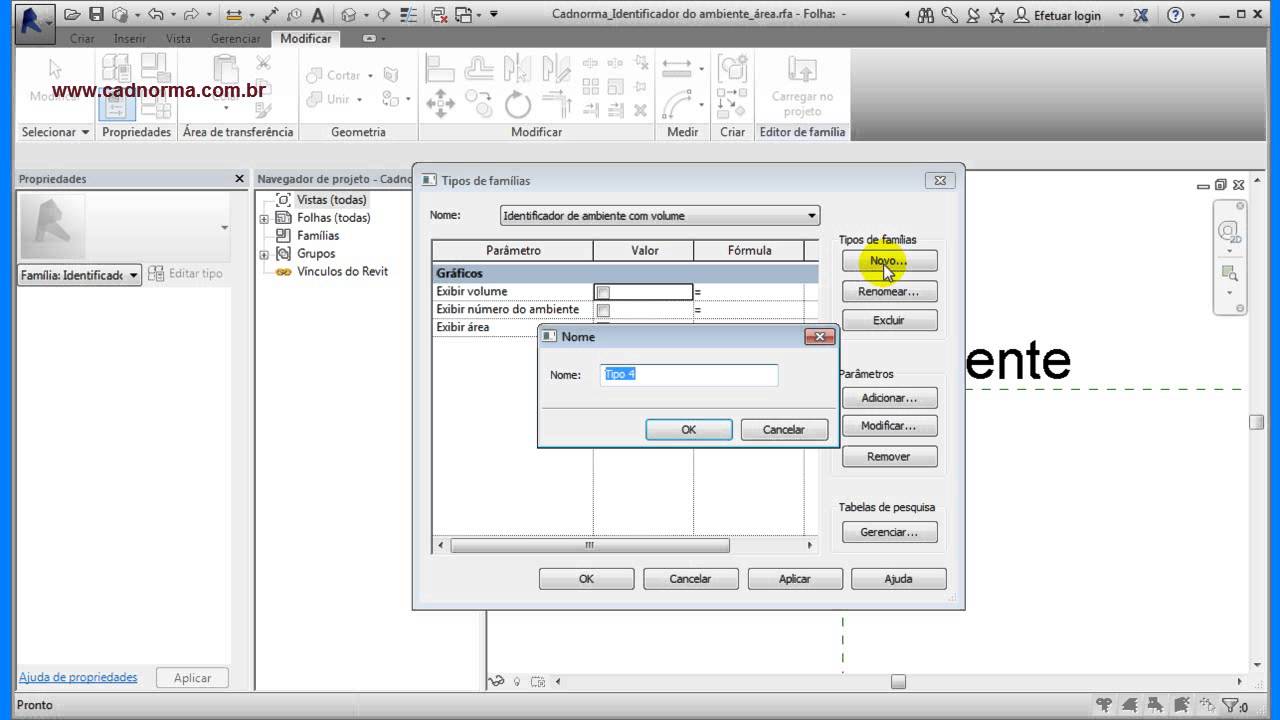Click the Help question mark icon
Image resolution: width=1280 pixels, height=720 pixels.
pos(1175,15)
